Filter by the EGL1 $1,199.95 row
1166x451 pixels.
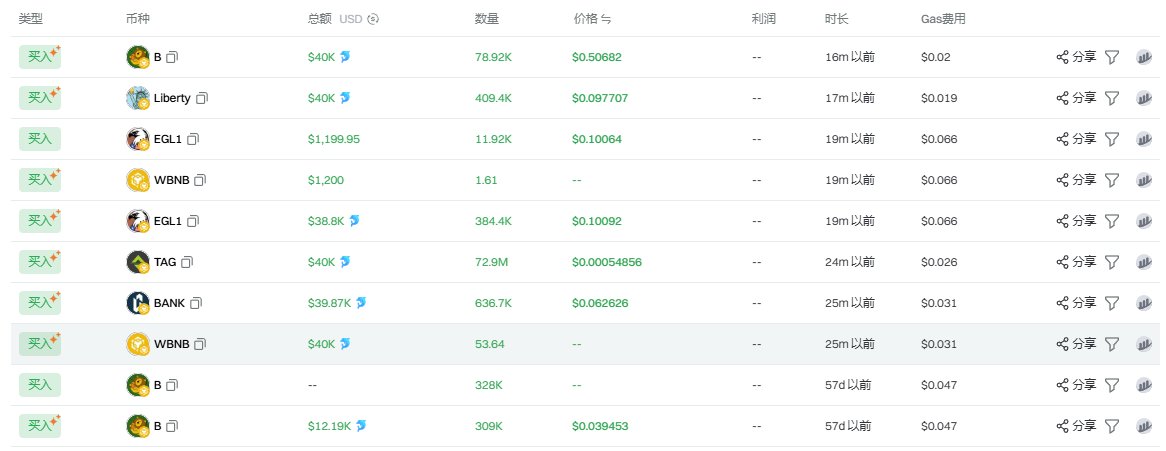[1112, 139]
